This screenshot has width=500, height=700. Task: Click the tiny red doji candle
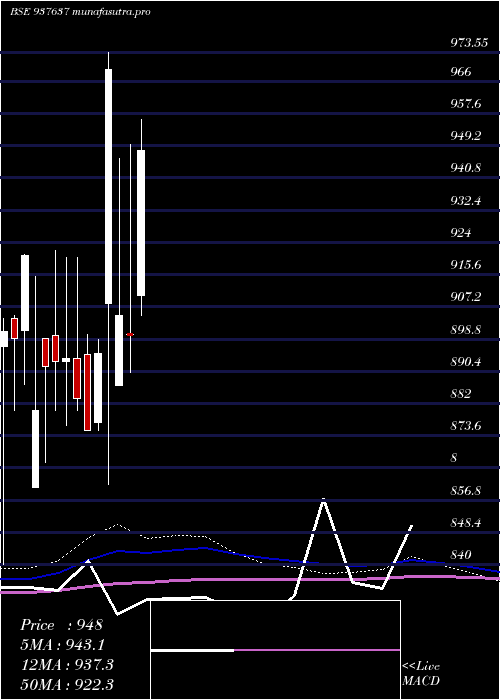[130, 334]
